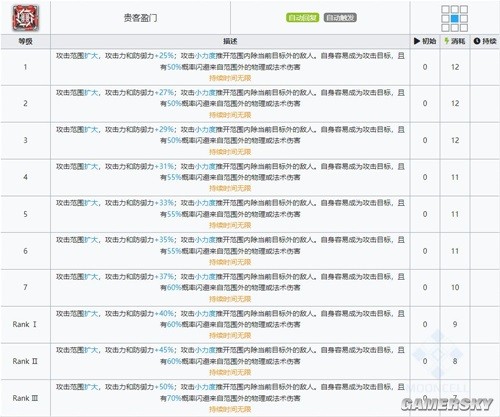Click the clock icon beside 持续
Image resolution: width=500 pixels, height=417 pixels.
477,41
